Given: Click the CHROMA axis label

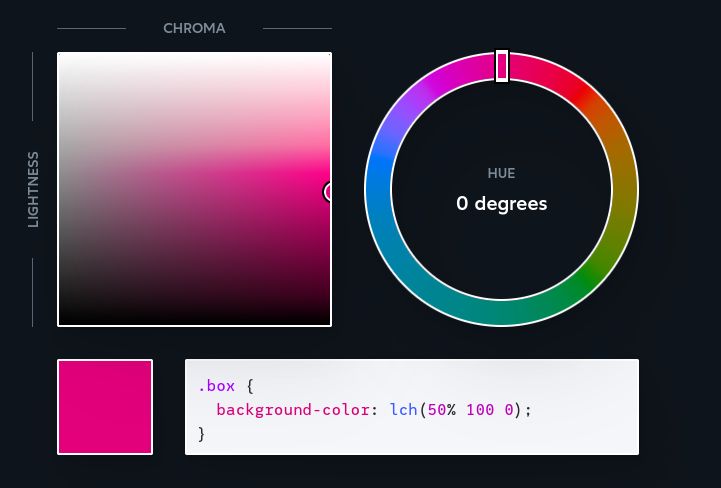Looking at the screenshot, I should [x=194, y=29].
